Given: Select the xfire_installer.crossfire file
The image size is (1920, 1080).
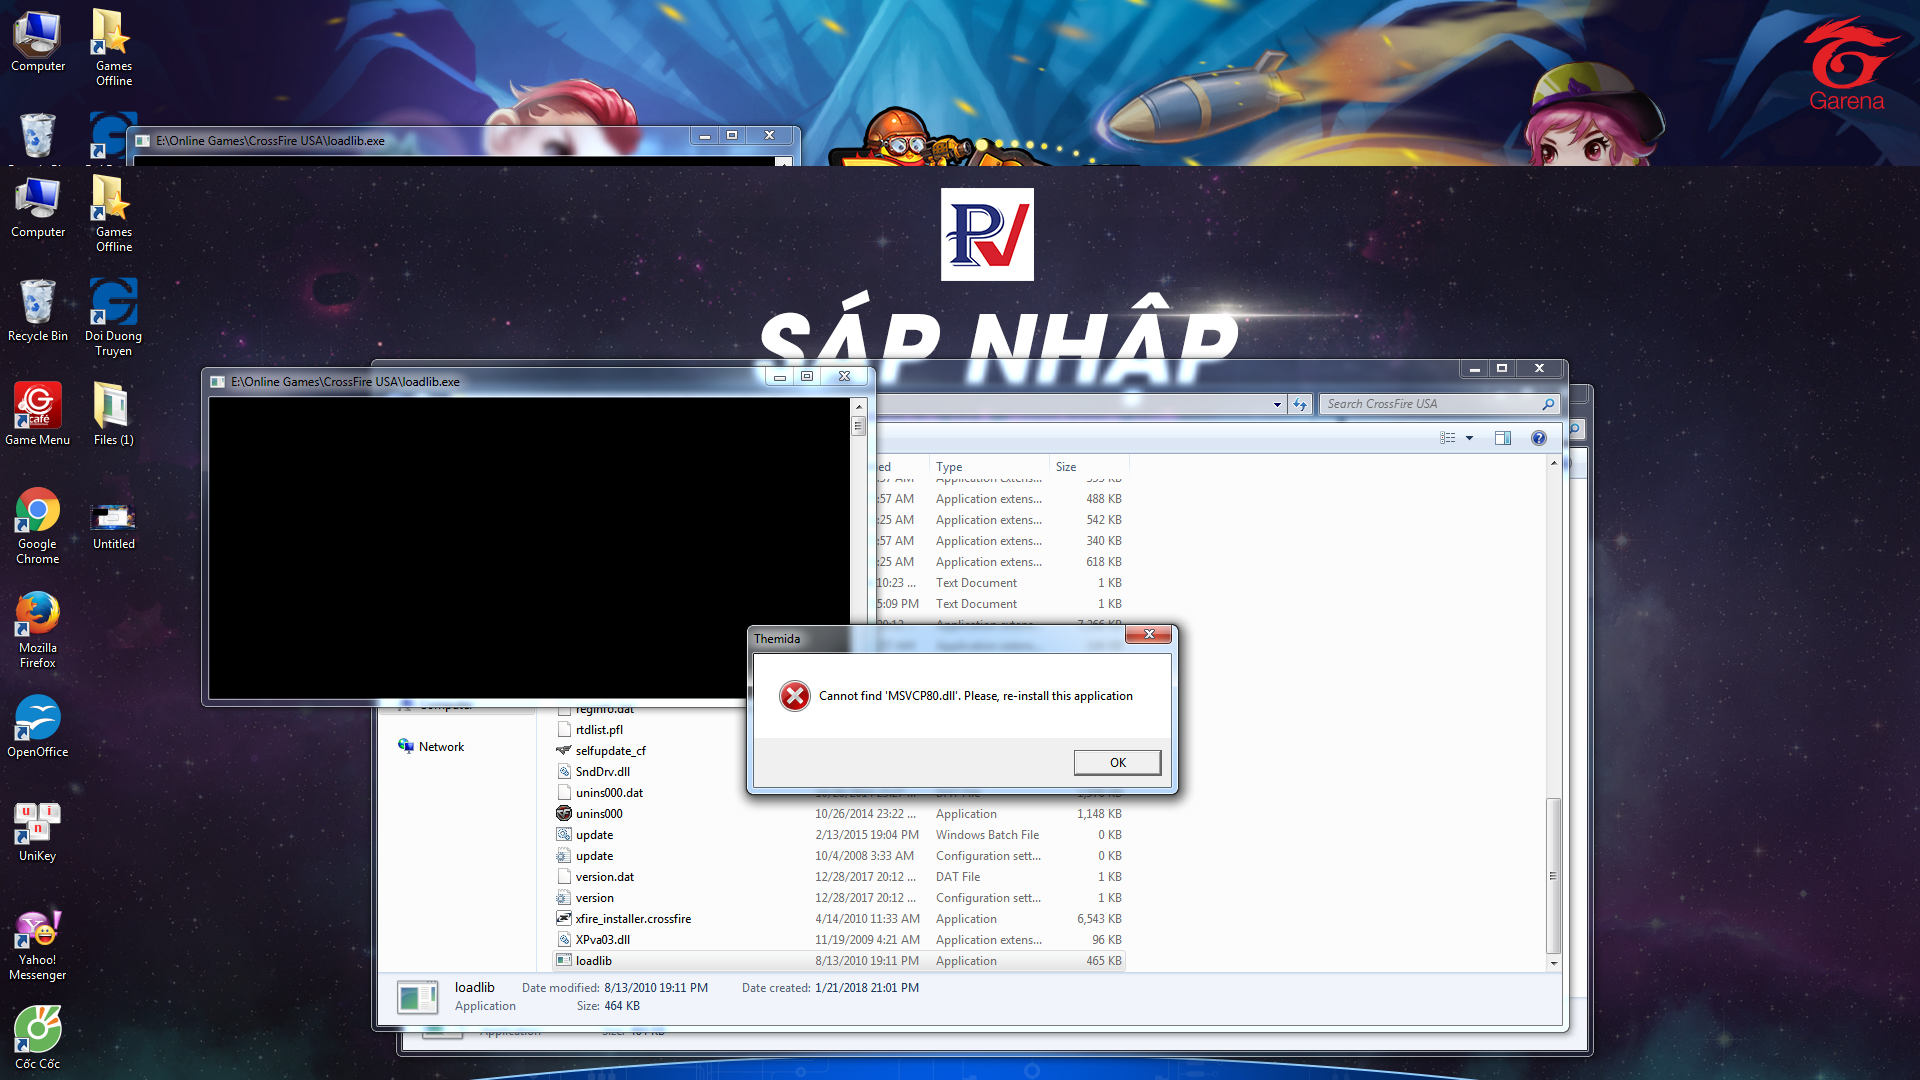Looking at the screenshot, I should [x=633, y=919].
